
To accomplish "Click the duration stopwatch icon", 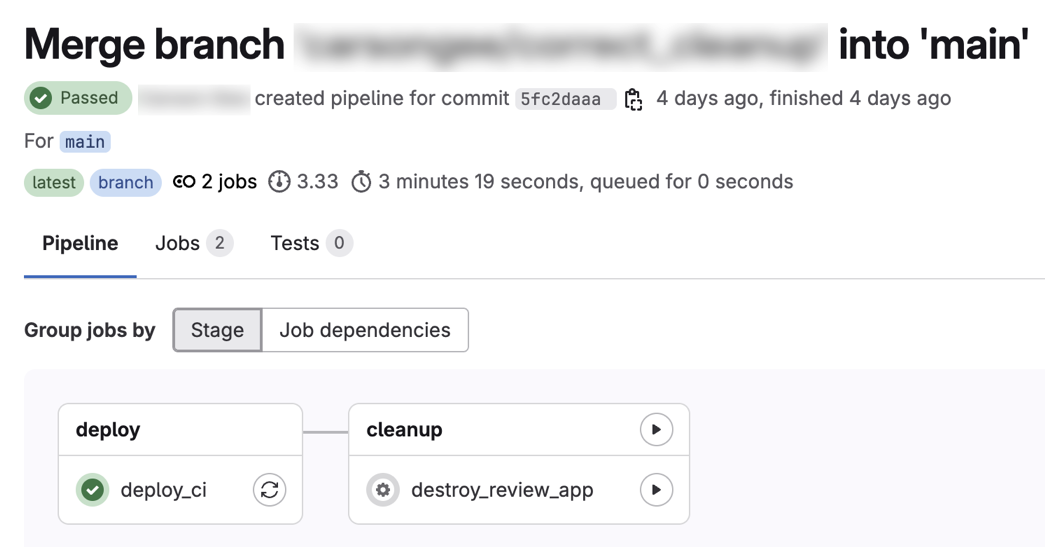I will (x=361, y=182).
